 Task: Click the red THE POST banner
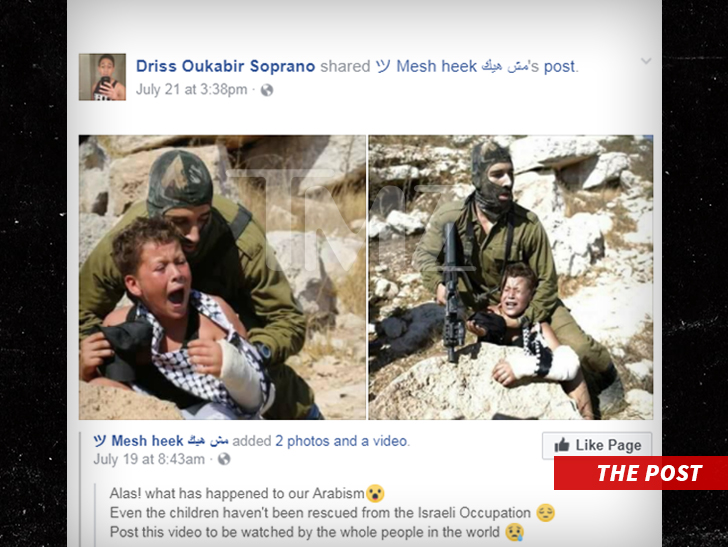click(641, 473)
